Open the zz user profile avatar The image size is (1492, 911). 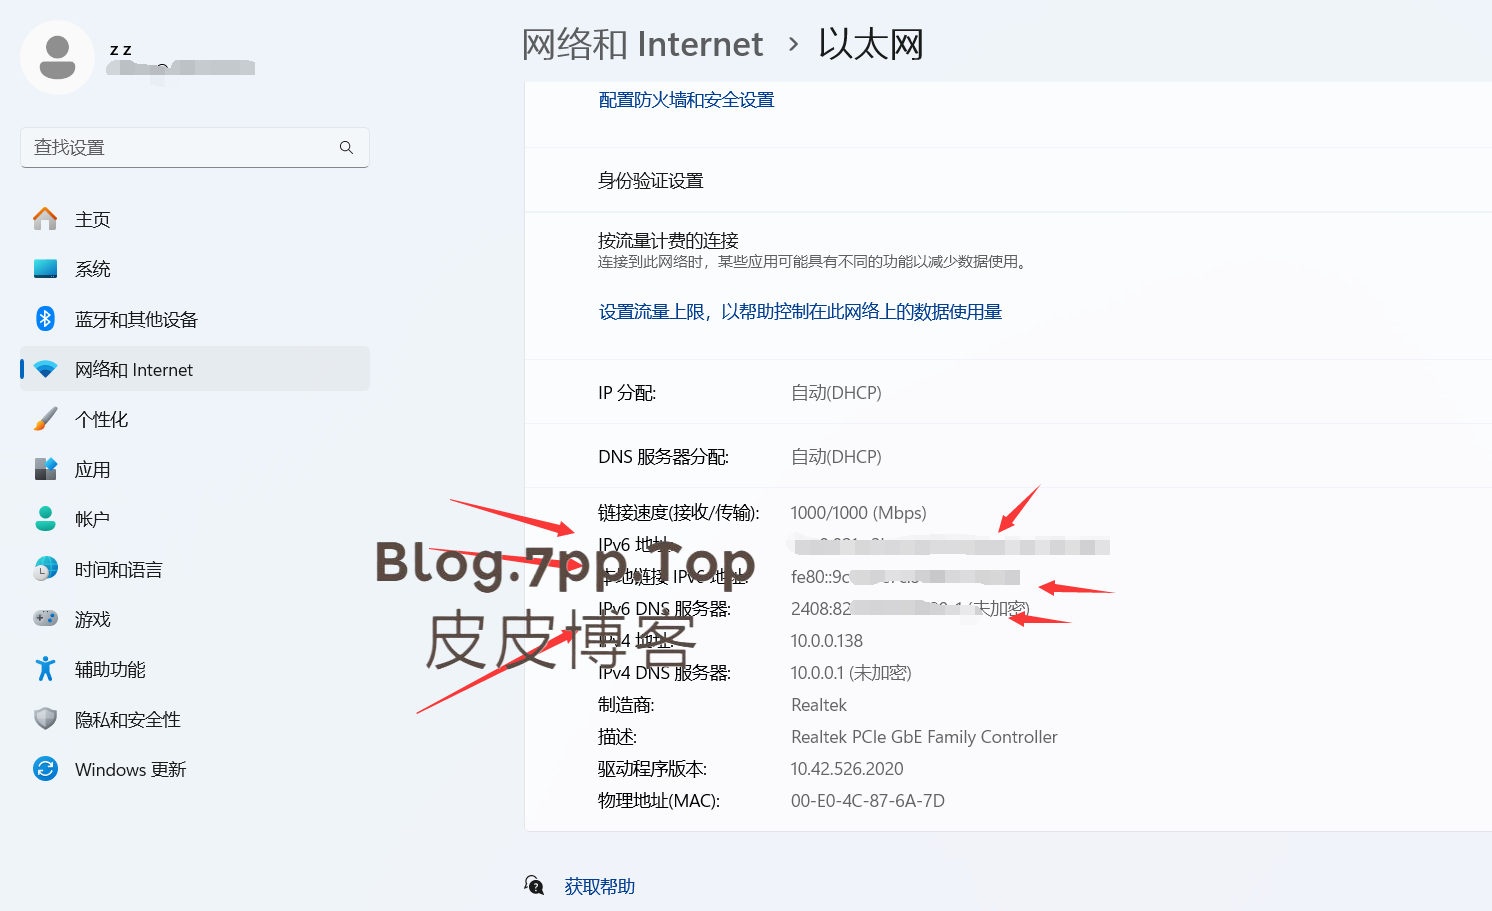(57, 58)
